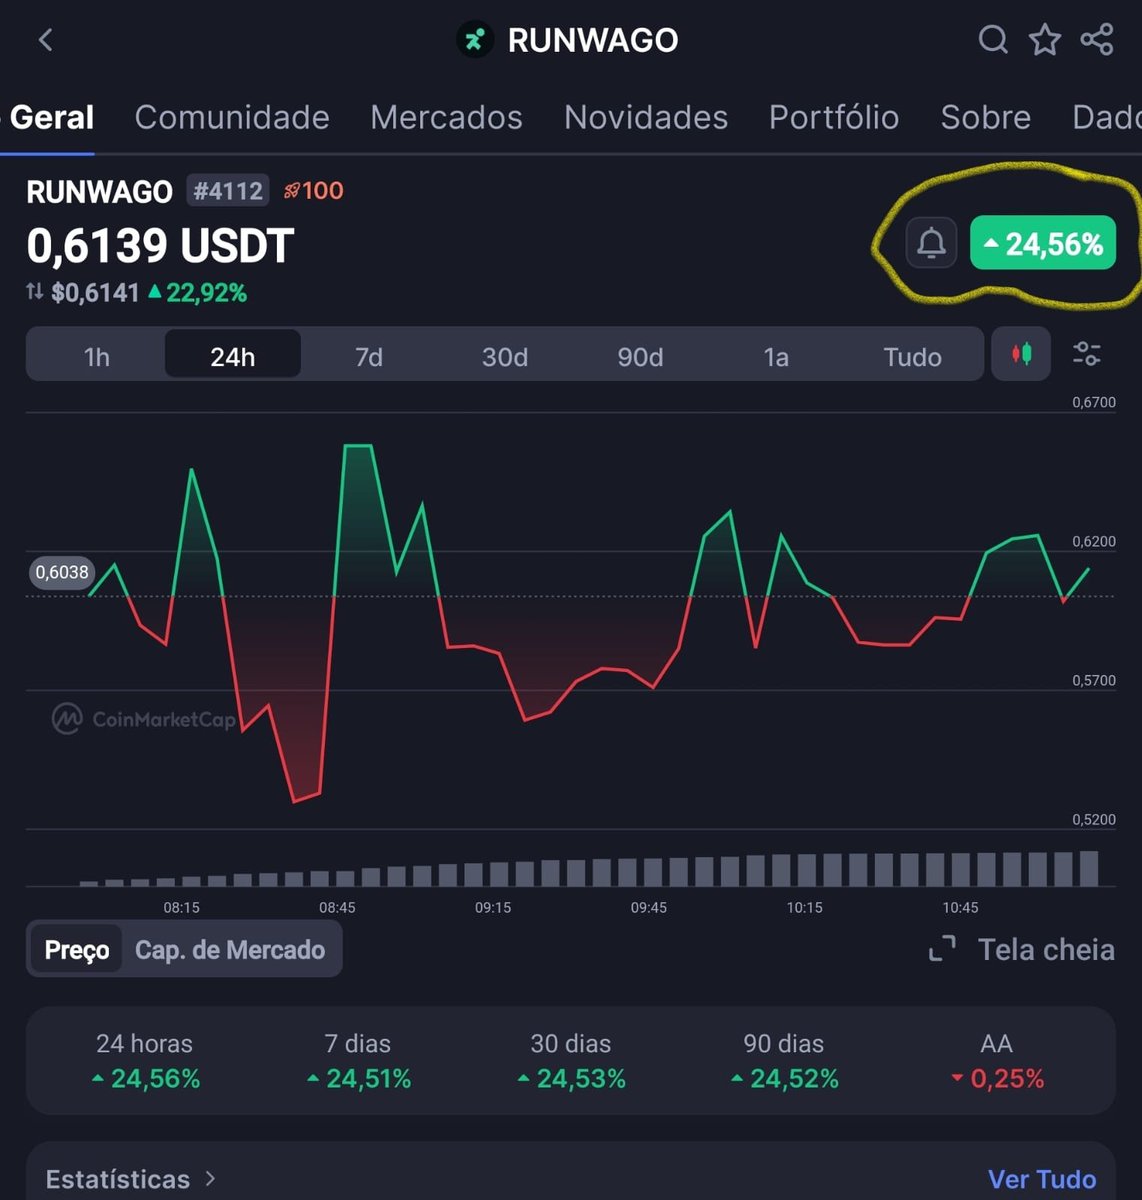
Task: Select the 7d chart range
Action: point(369,357)
